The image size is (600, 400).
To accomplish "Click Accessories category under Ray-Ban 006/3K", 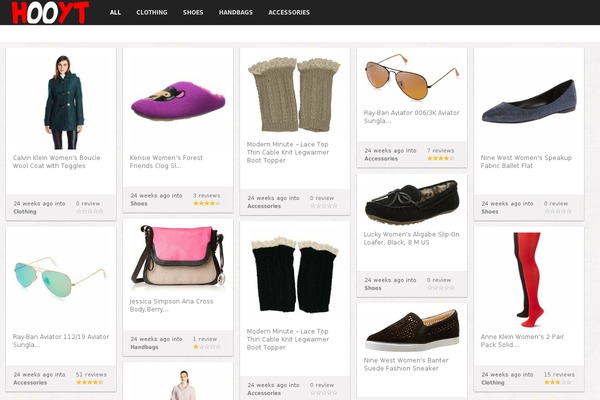I will pos(381,159).
